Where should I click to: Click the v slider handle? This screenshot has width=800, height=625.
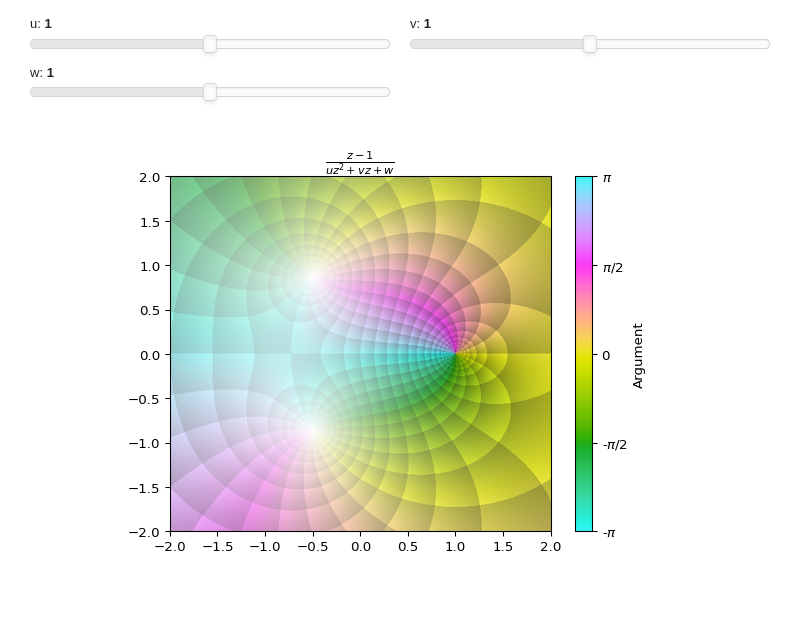pos(590,44)
